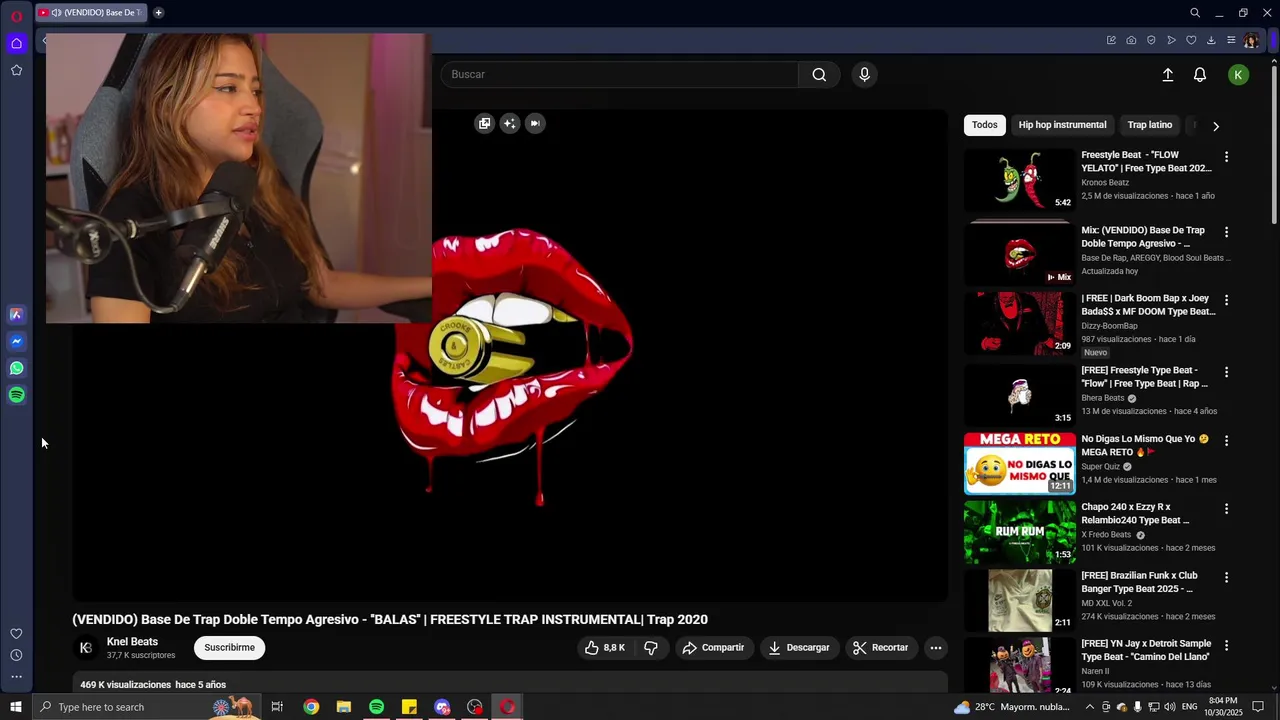Open sidebar heart pinboards icon
1280x720 pixels.
[16, 633]
